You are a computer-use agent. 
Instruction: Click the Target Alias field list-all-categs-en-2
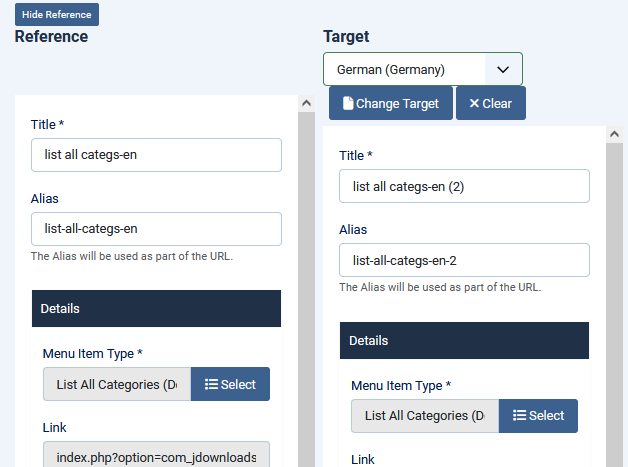point(464,260)
